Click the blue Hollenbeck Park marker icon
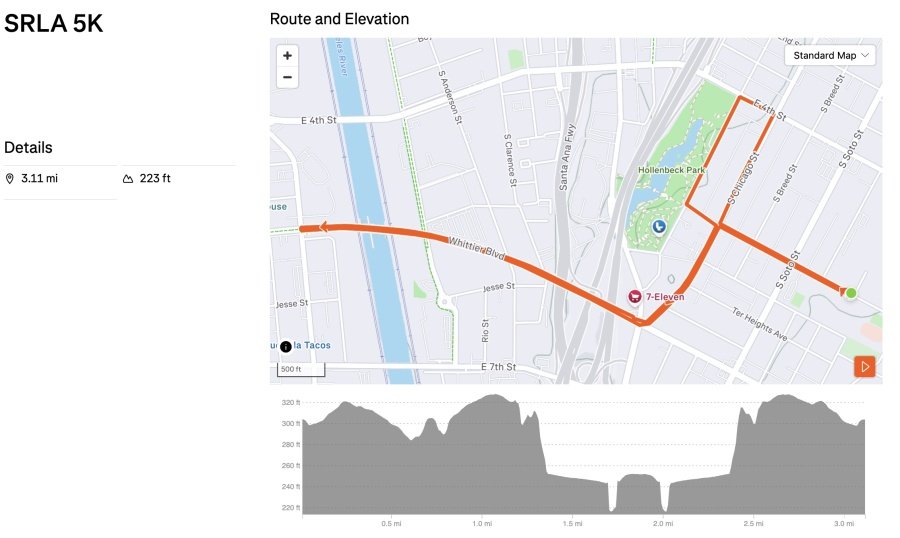Screen dimensions: 900x538 (659, 227)
